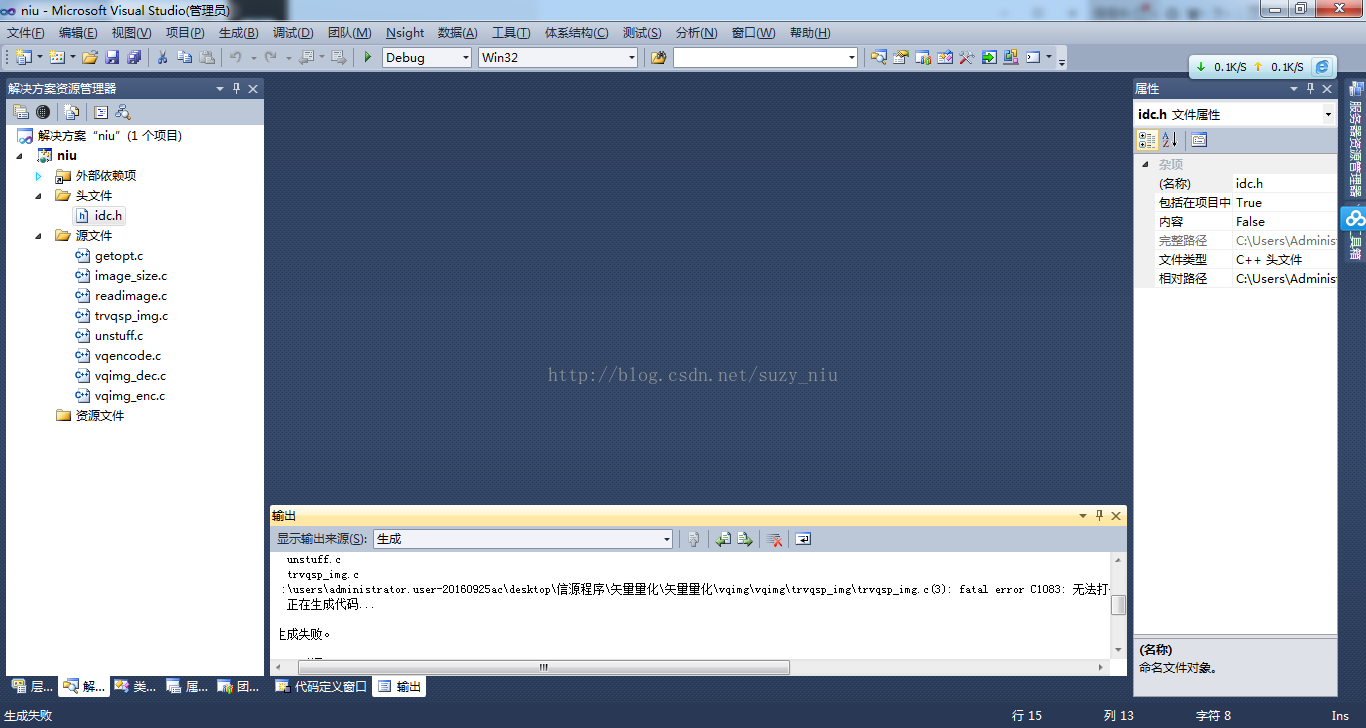Switch to the 代码定义窗口 tab
Viewport: 1366px width, 728px height.
(x=320, y=687)
